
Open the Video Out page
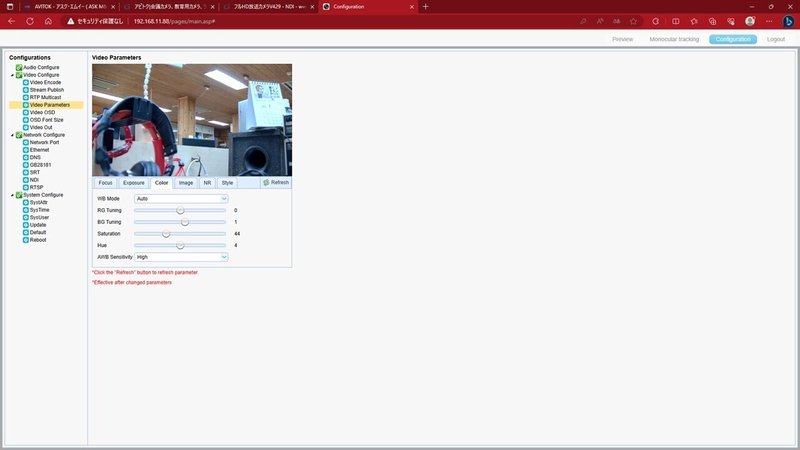click(x=41, y=128)
